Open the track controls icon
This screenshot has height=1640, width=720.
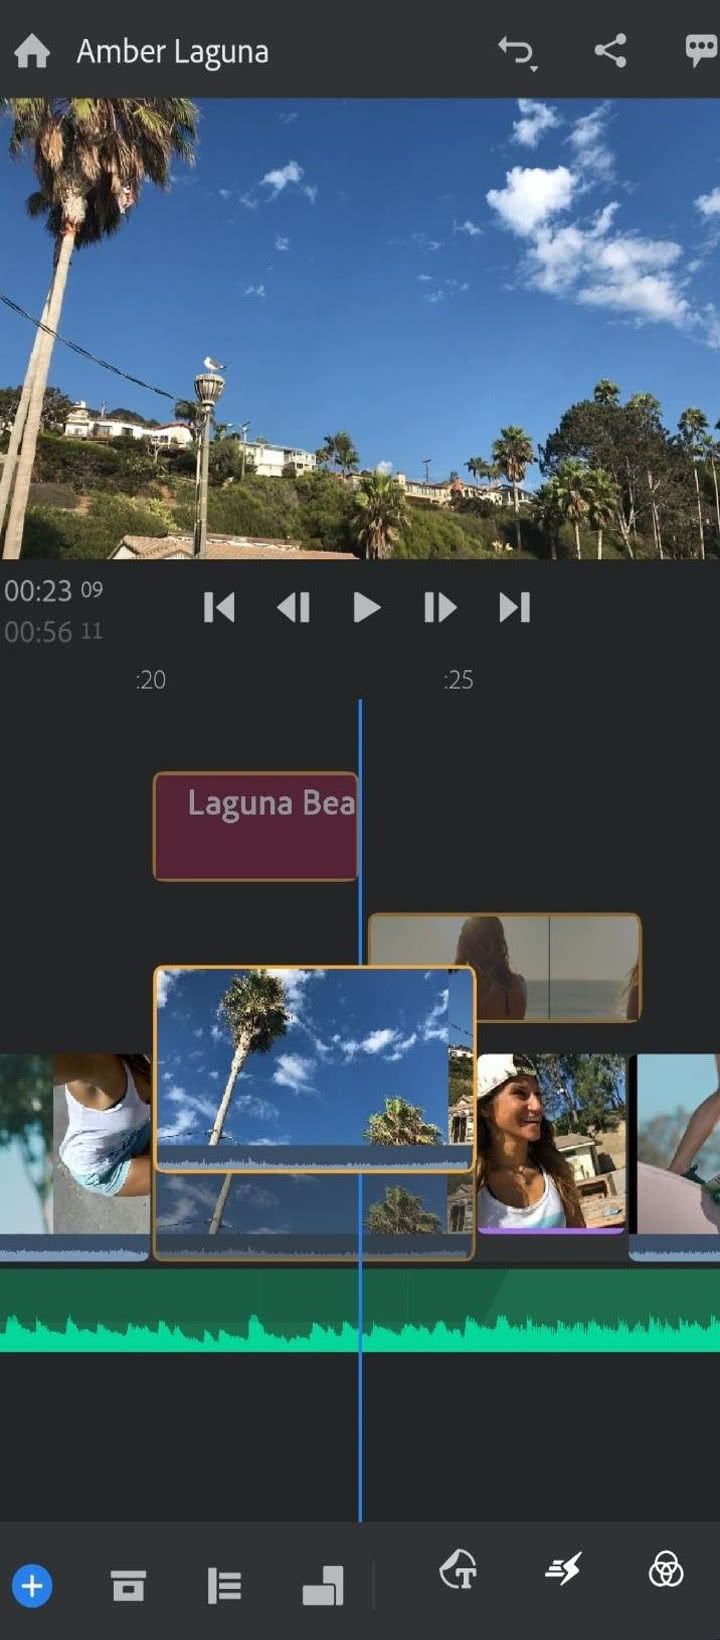[225, 1586]
